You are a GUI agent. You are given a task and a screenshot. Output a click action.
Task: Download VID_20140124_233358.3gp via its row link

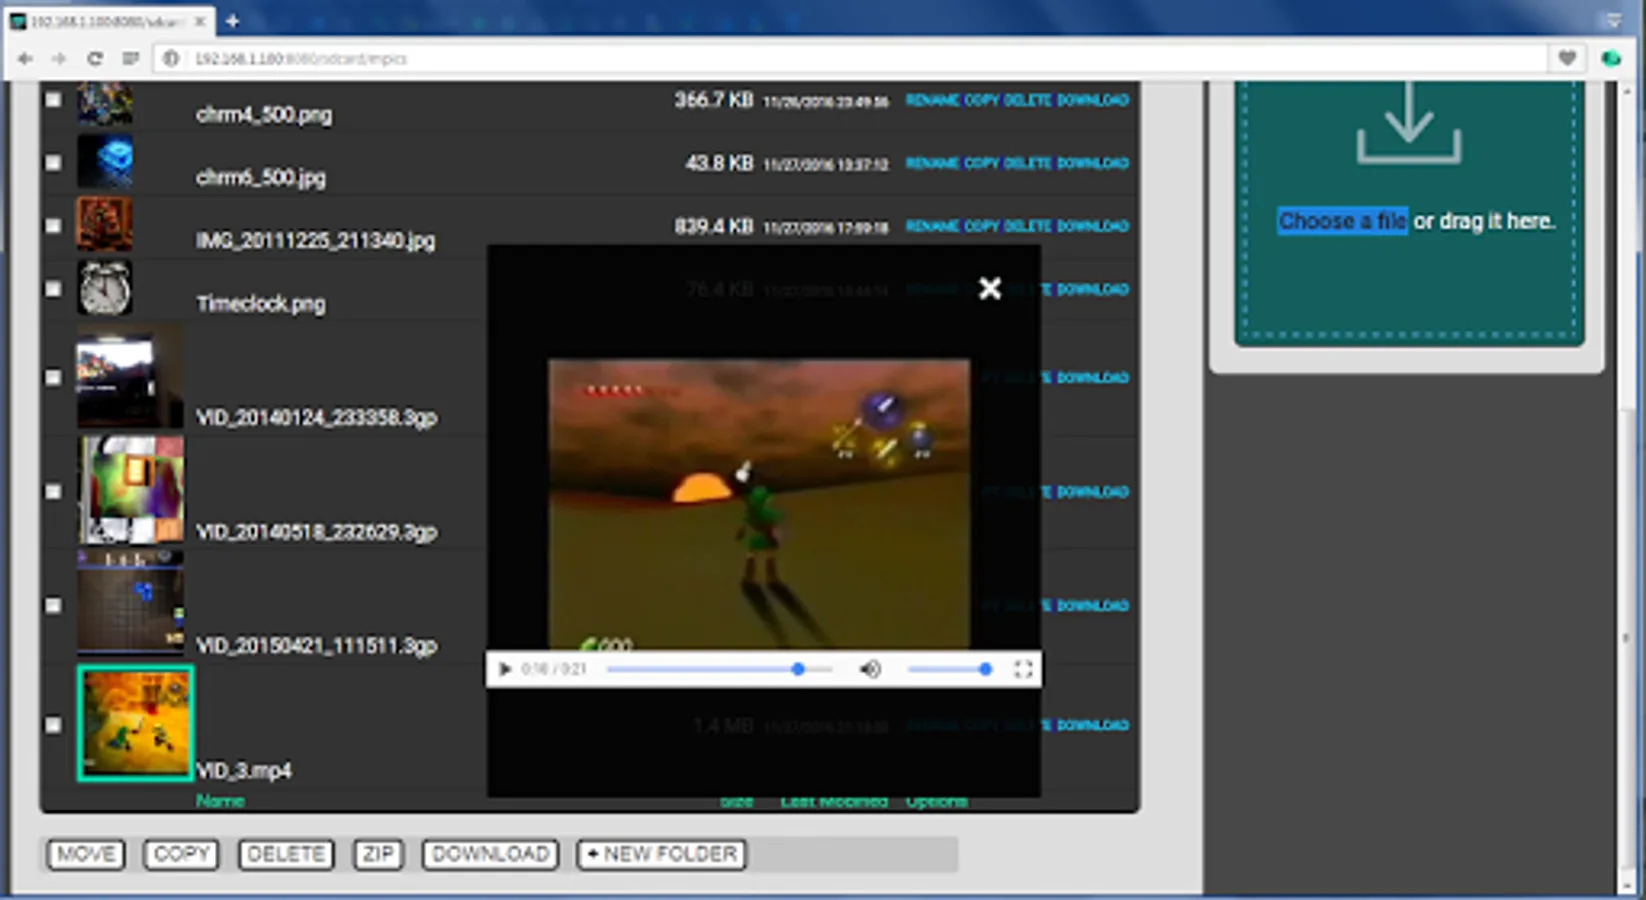coord(1093,378)
